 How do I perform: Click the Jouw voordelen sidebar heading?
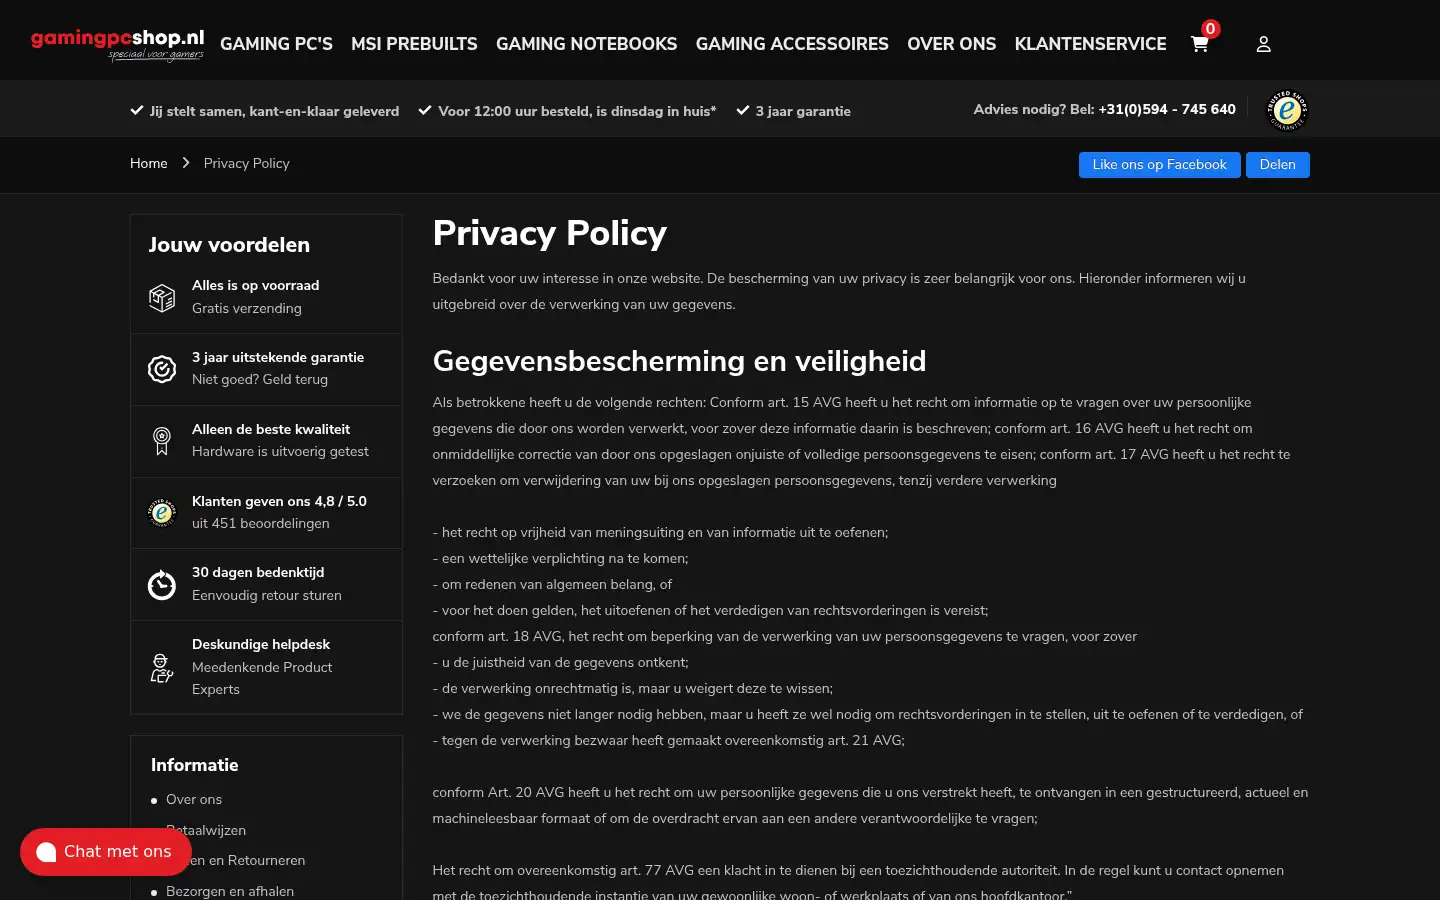(229, 245)
